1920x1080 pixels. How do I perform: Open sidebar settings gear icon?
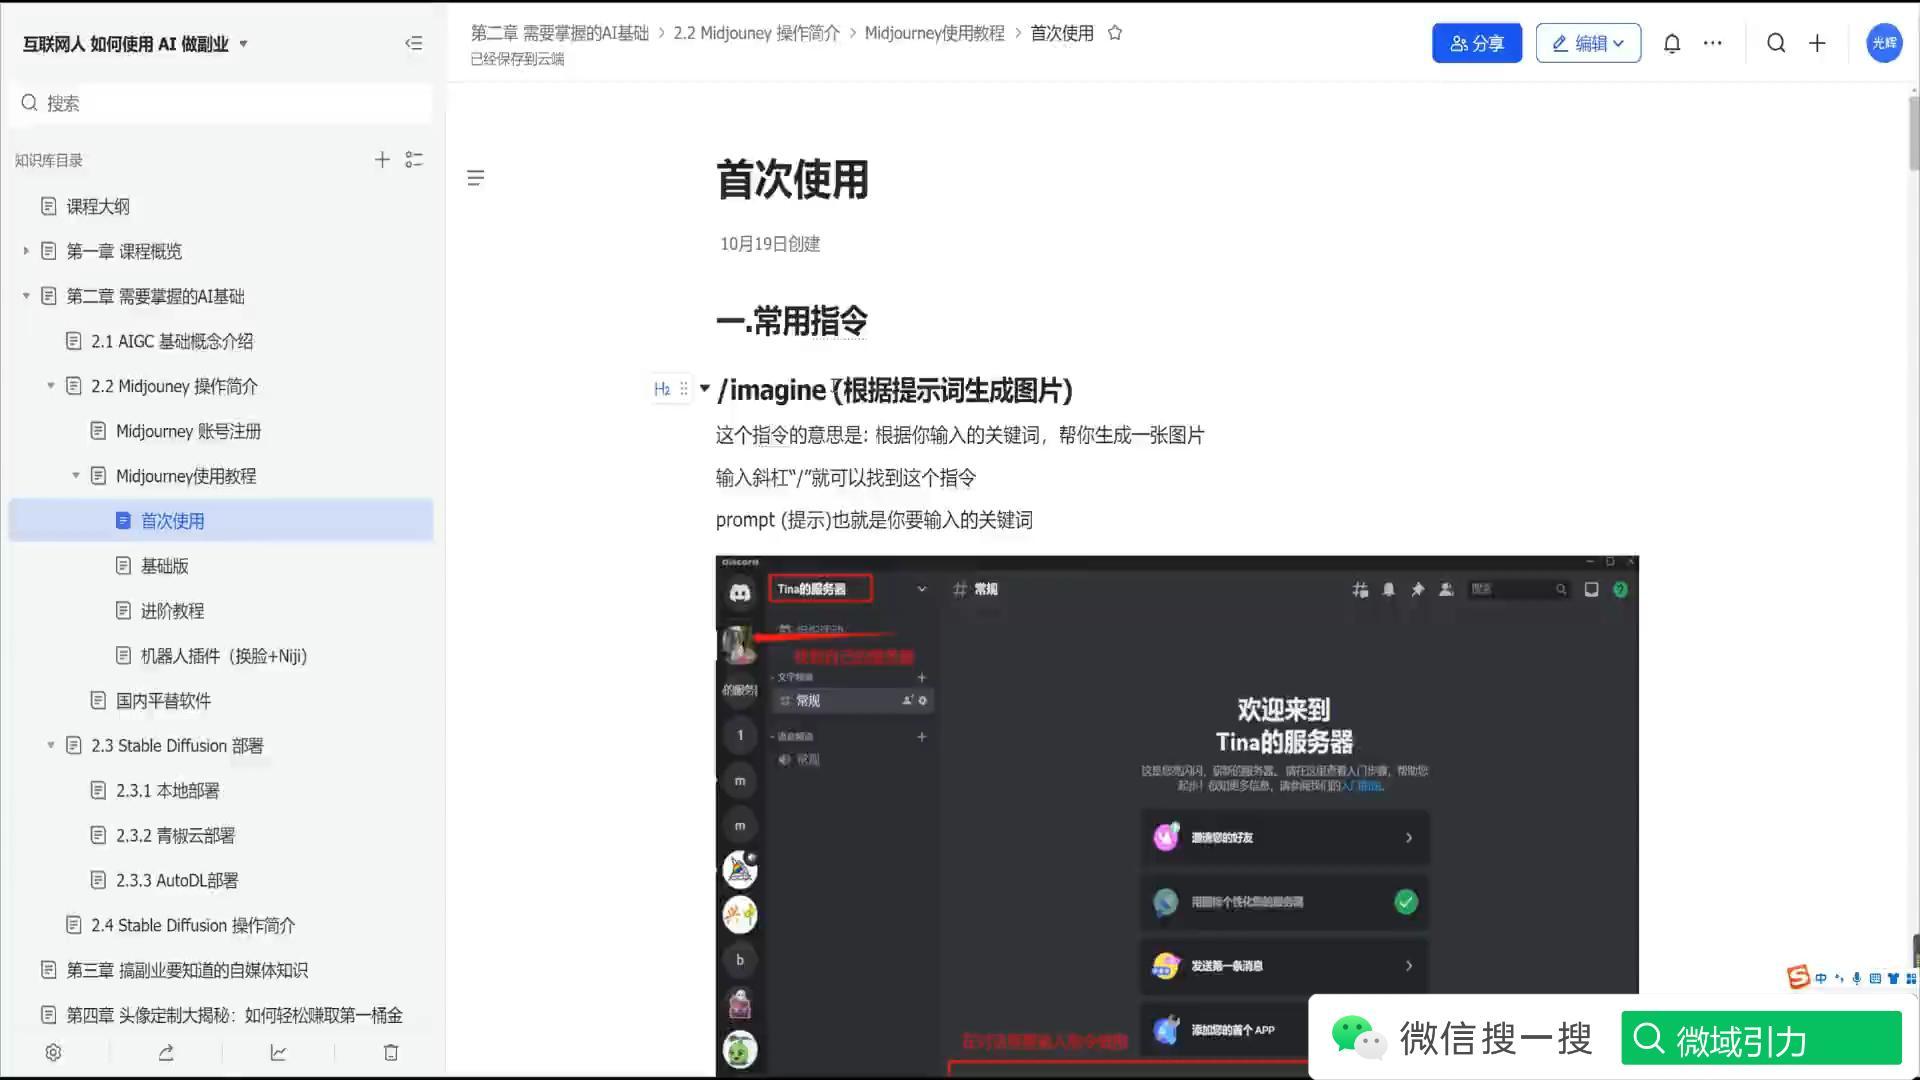tap(54, 1053)
